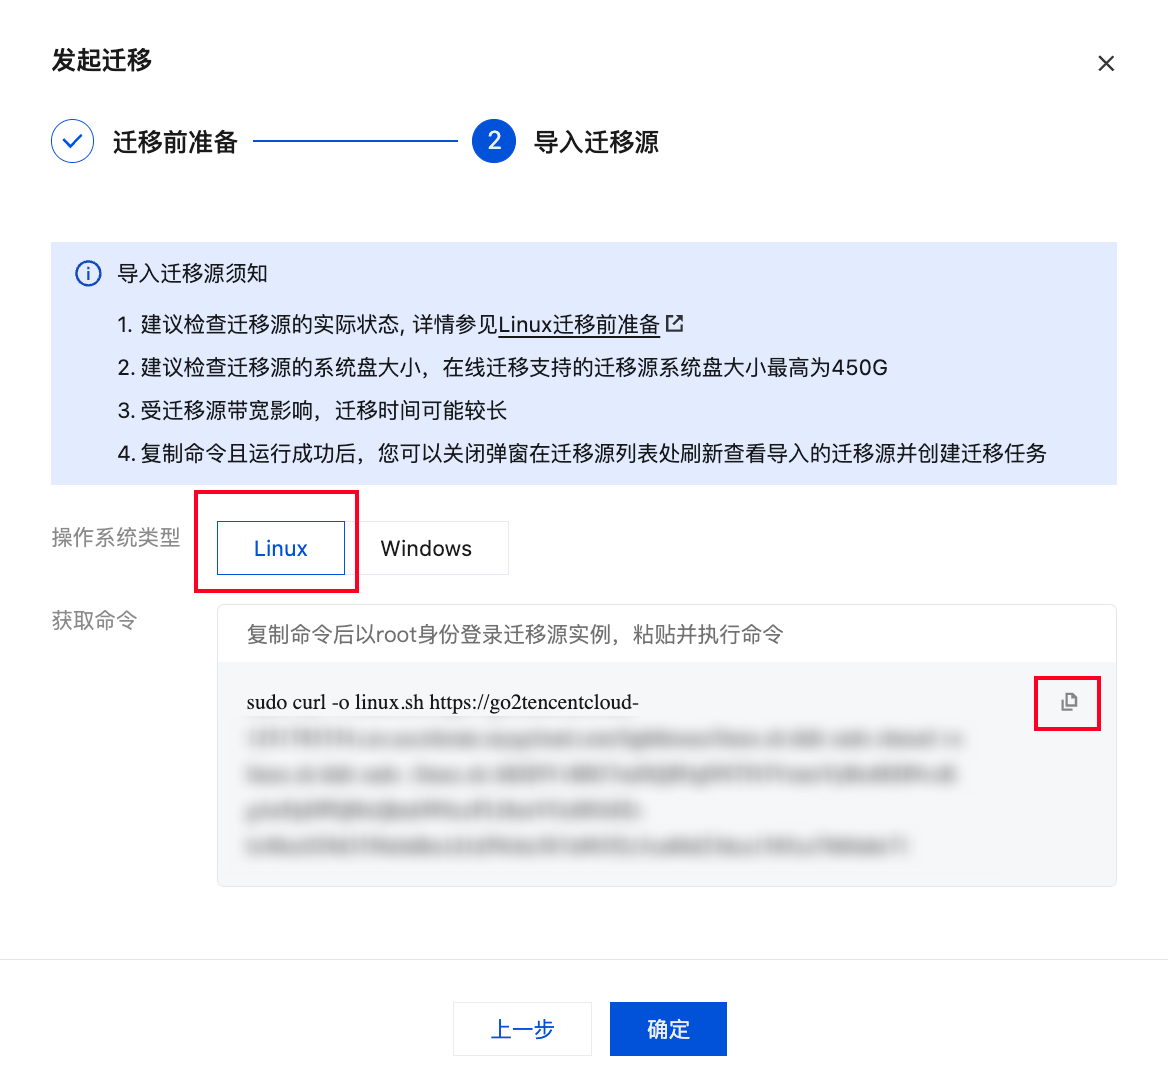The height and width of the screenshot is (1092, 1168).
Task: Click the 操作系统类型 label
Action: coord(116,537)
